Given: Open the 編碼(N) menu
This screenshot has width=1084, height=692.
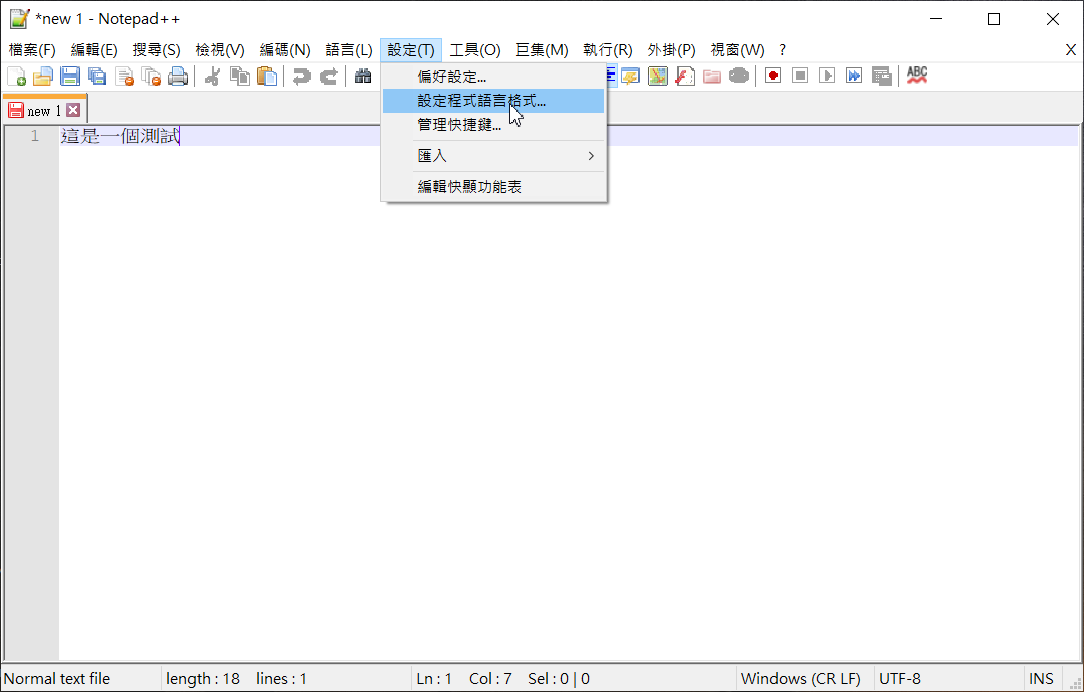Looking at the screenshot, I should point(285,50).
